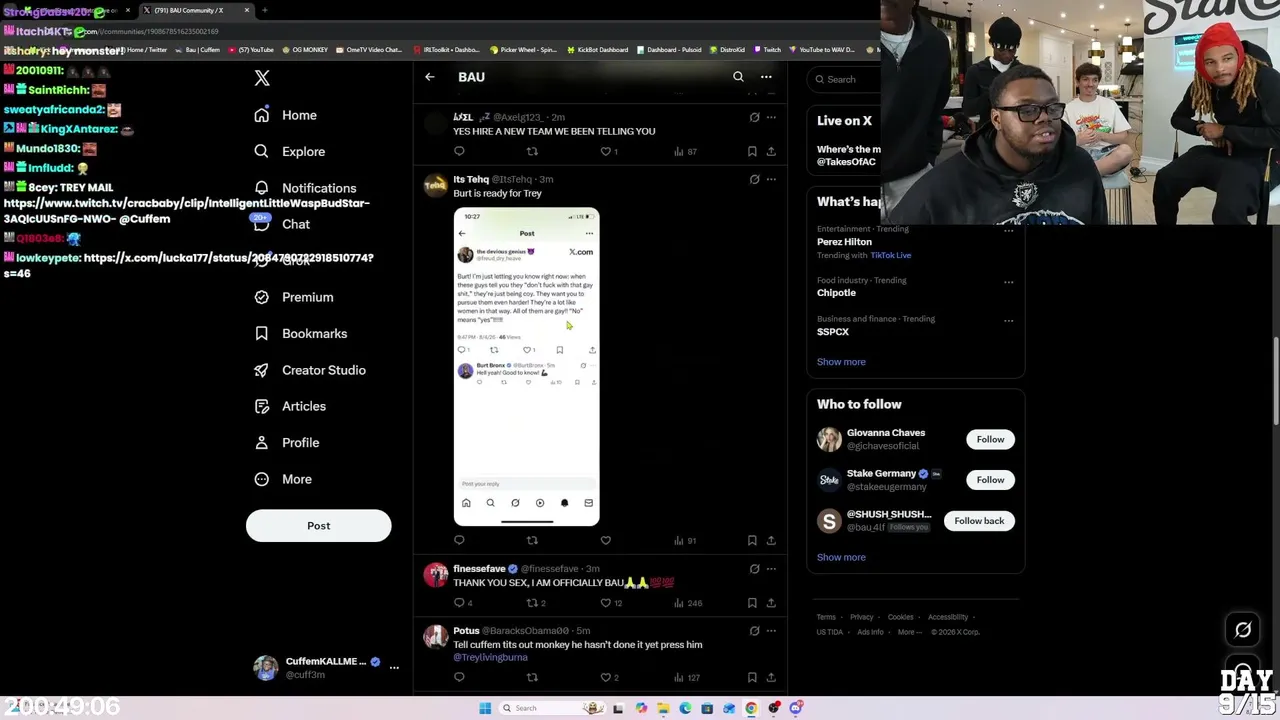Like the 'YES HIRE A NEW TEAM' post
The height and width of the screenshot is (720, 1280).
pos(606,151)
